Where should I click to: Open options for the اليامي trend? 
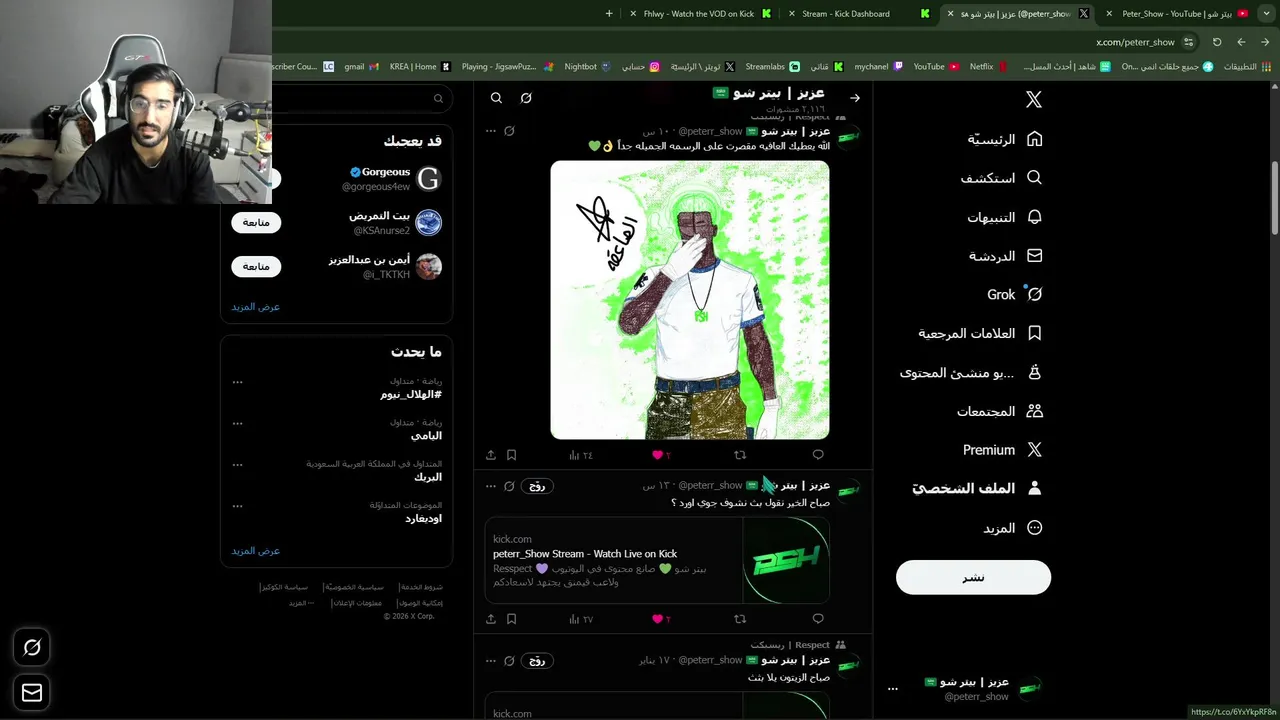click(237, 423)
